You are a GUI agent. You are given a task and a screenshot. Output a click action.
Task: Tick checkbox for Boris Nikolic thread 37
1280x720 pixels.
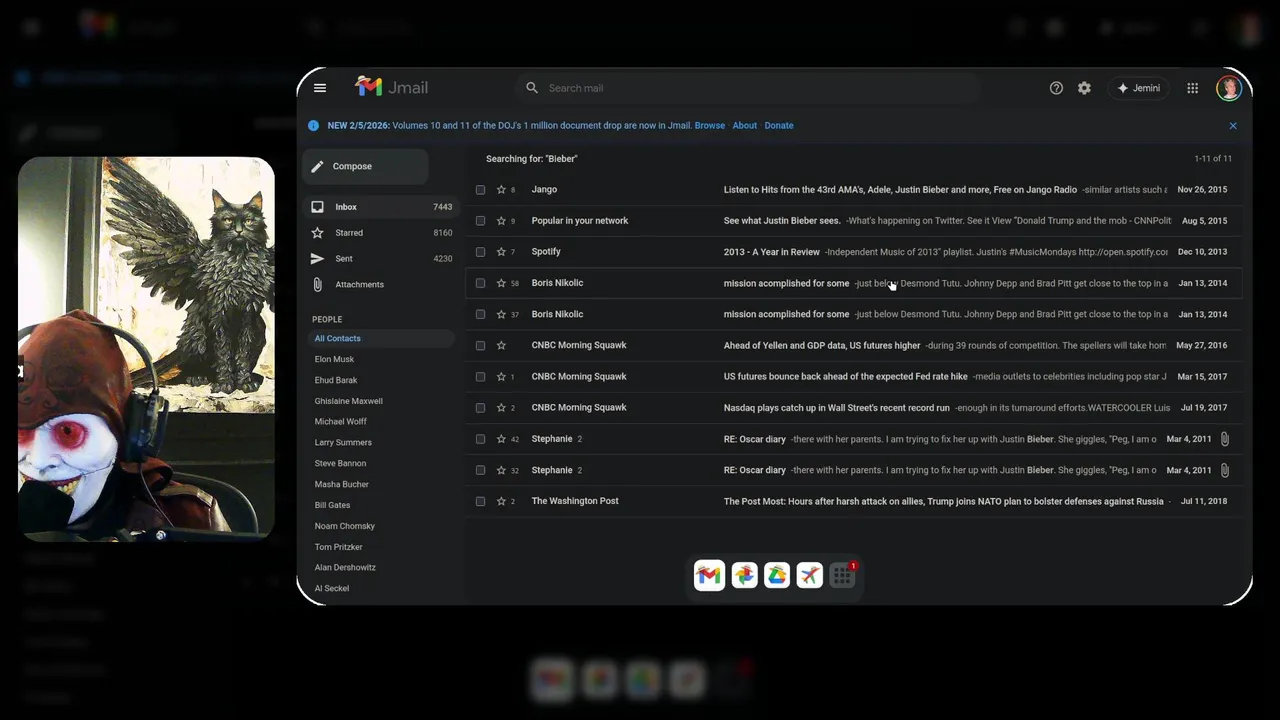click(x=481, y=314)
